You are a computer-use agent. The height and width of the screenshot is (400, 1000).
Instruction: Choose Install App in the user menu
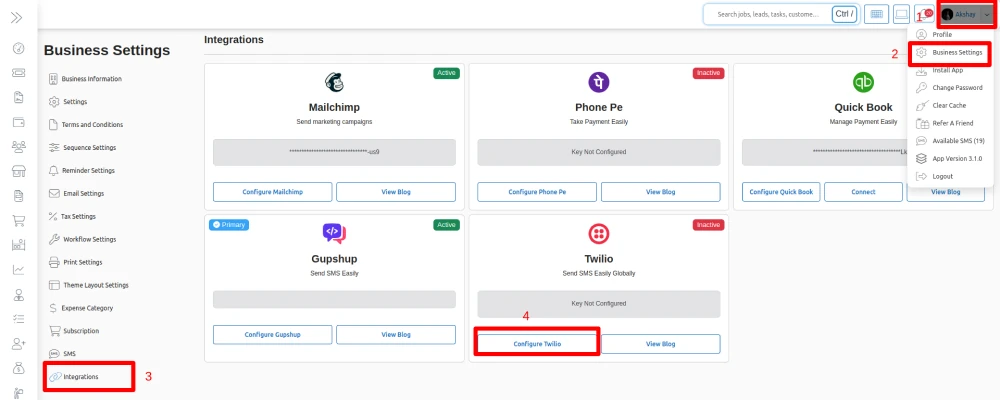click(950, 70)
